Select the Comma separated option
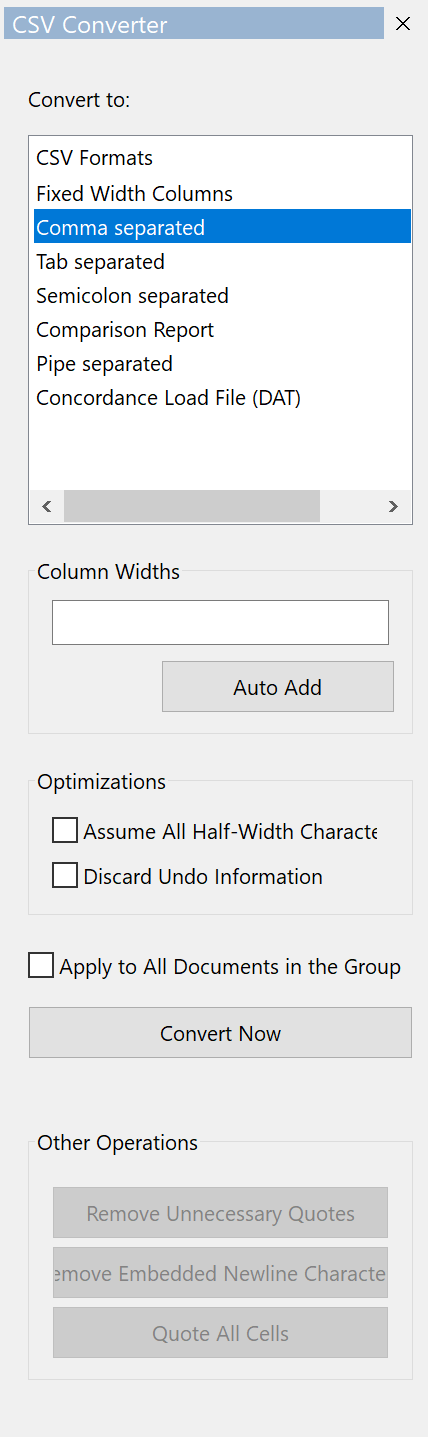The image size is (428, 1437). tap(222, 227)
